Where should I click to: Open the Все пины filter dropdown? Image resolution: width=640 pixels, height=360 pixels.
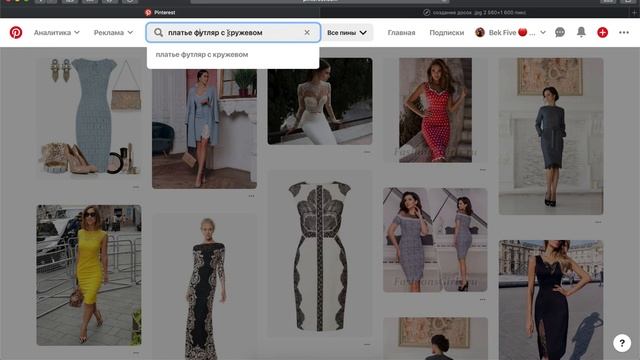(347, 32)
